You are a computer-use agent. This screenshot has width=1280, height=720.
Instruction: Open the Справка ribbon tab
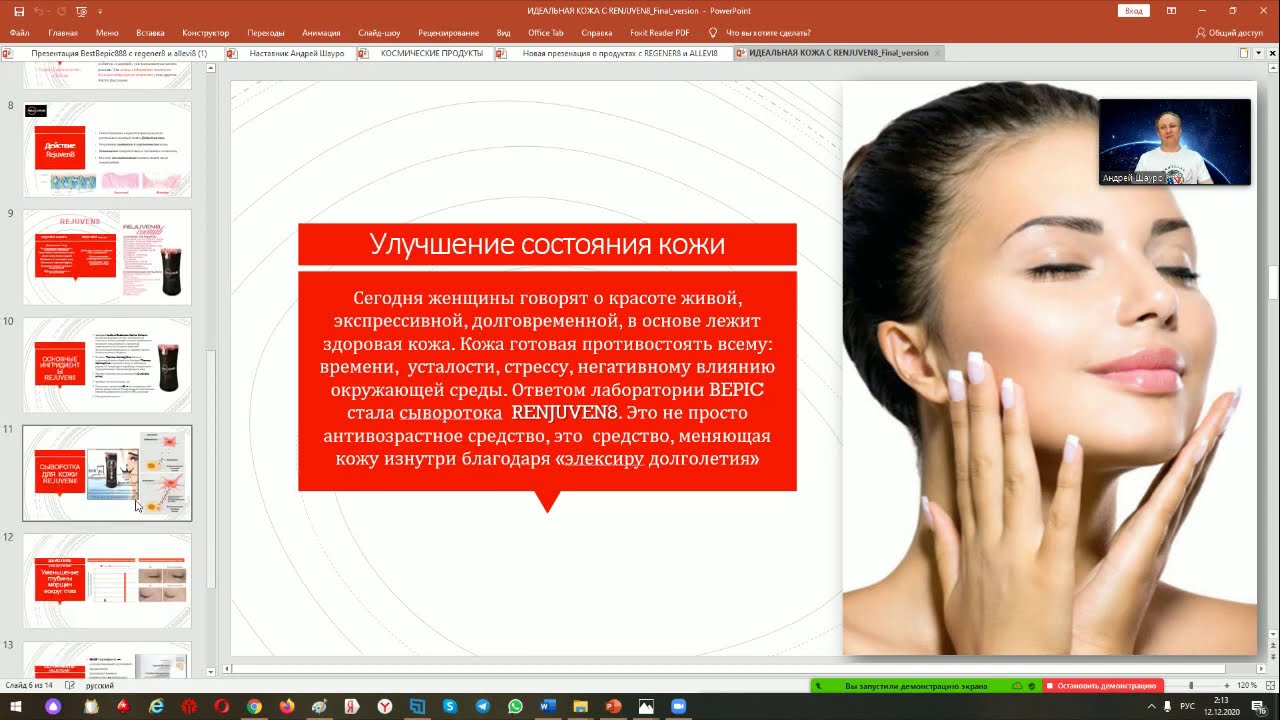pyautogui.click(x=596, y=33)
